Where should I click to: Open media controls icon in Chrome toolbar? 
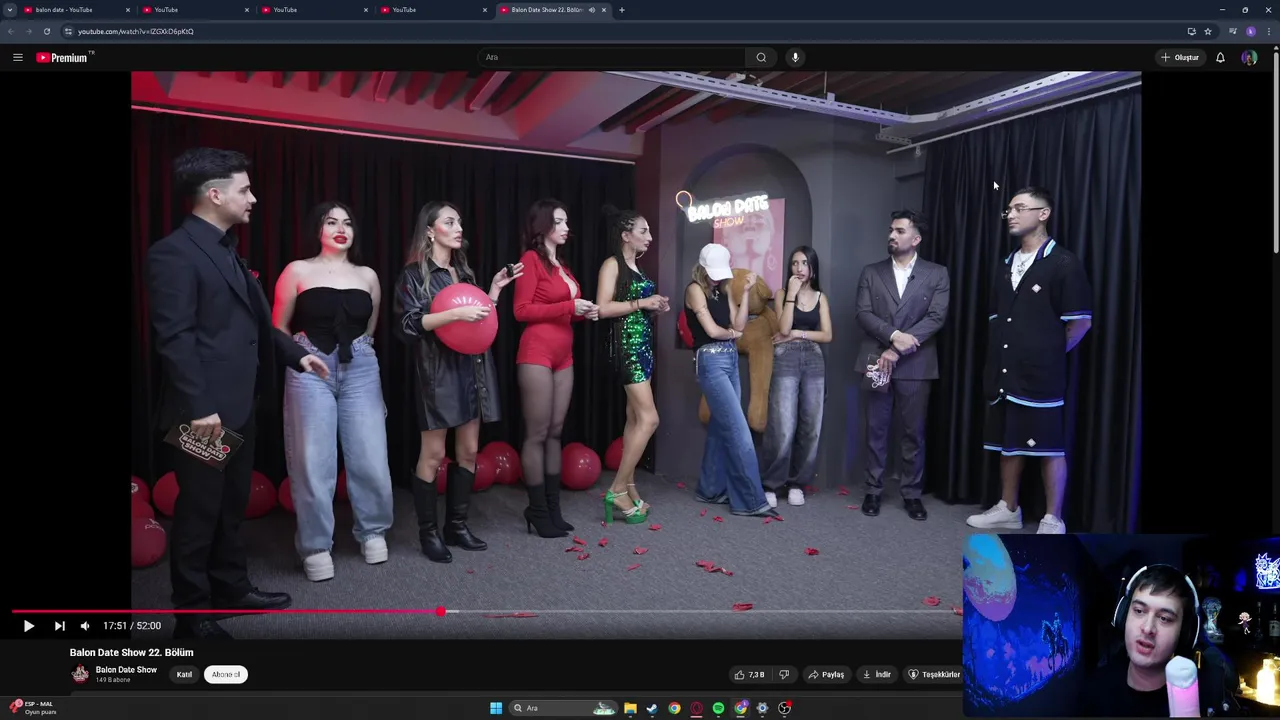pyautogui.click(x=1232, y=31)
